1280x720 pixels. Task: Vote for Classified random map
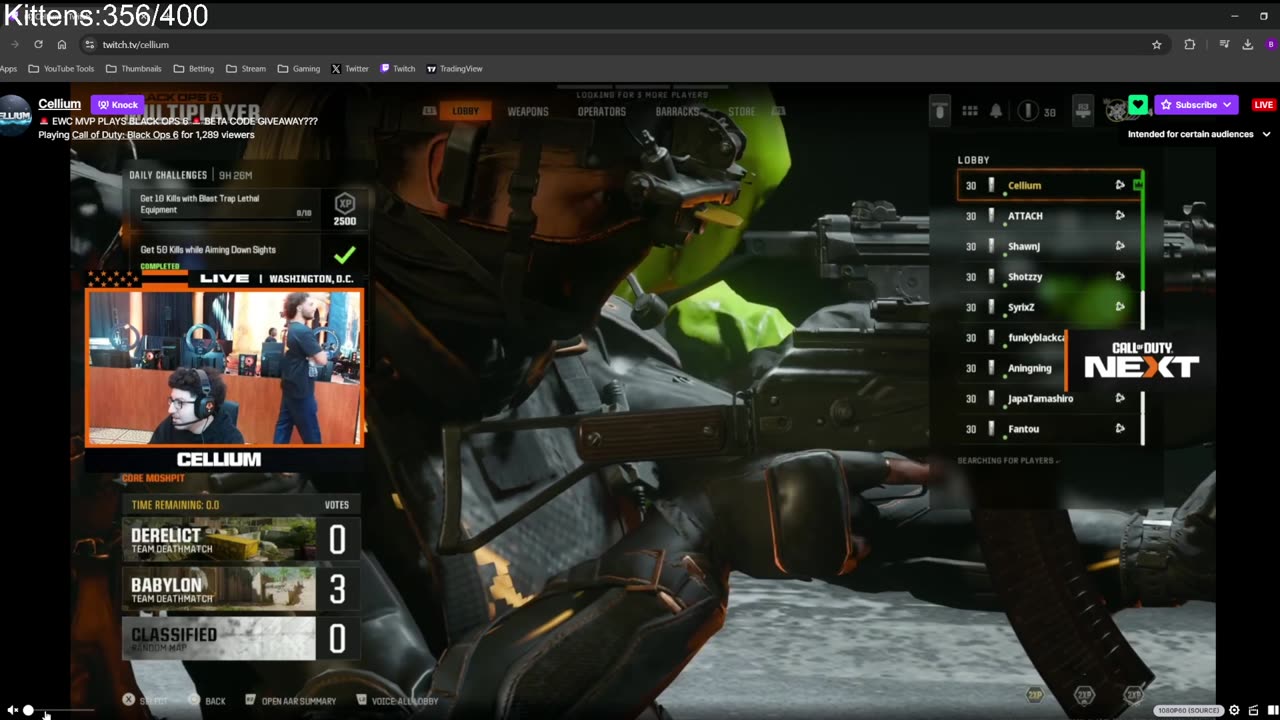(x=241, y=638)
